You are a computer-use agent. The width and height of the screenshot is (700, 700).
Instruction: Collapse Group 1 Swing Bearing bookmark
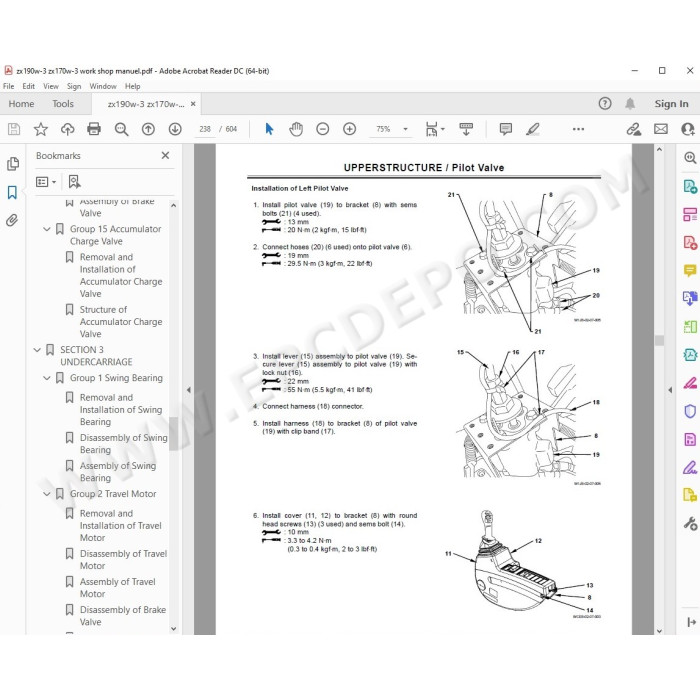(x=46, y=378)
